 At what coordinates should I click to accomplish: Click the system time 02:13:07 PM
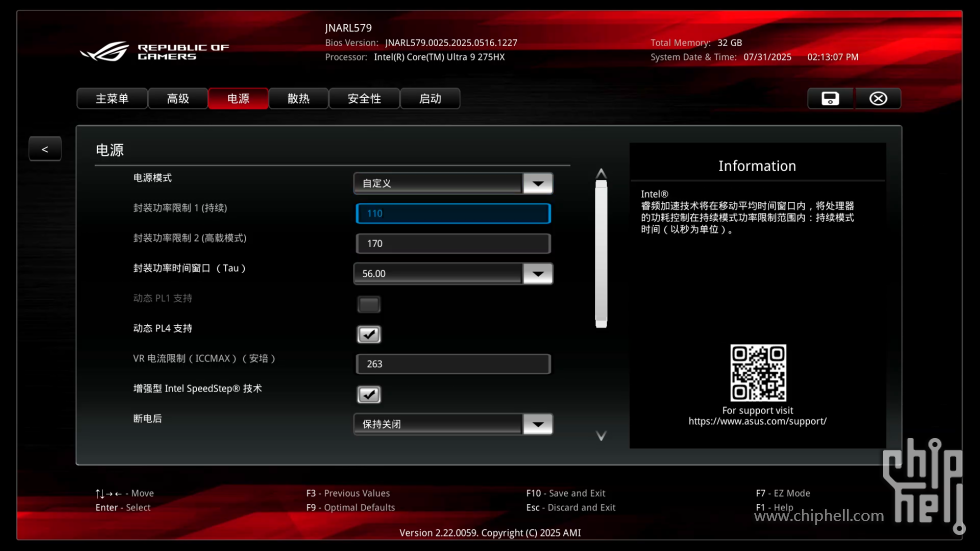pyautogui.click(x=832, y=57)
